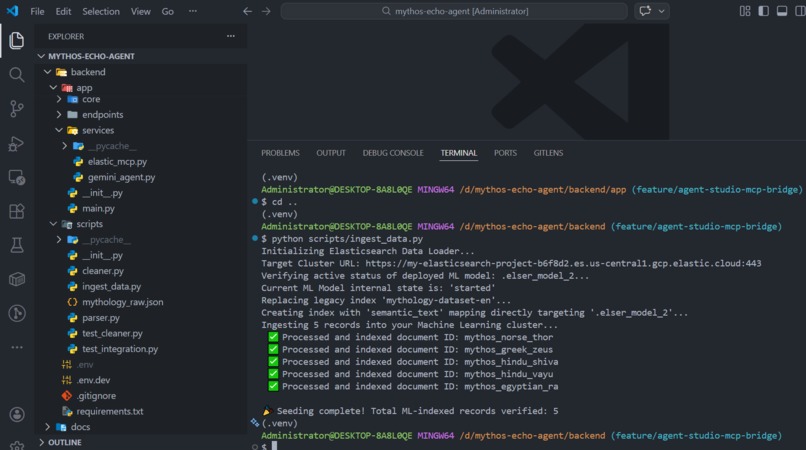Expand the core folder

140,99
